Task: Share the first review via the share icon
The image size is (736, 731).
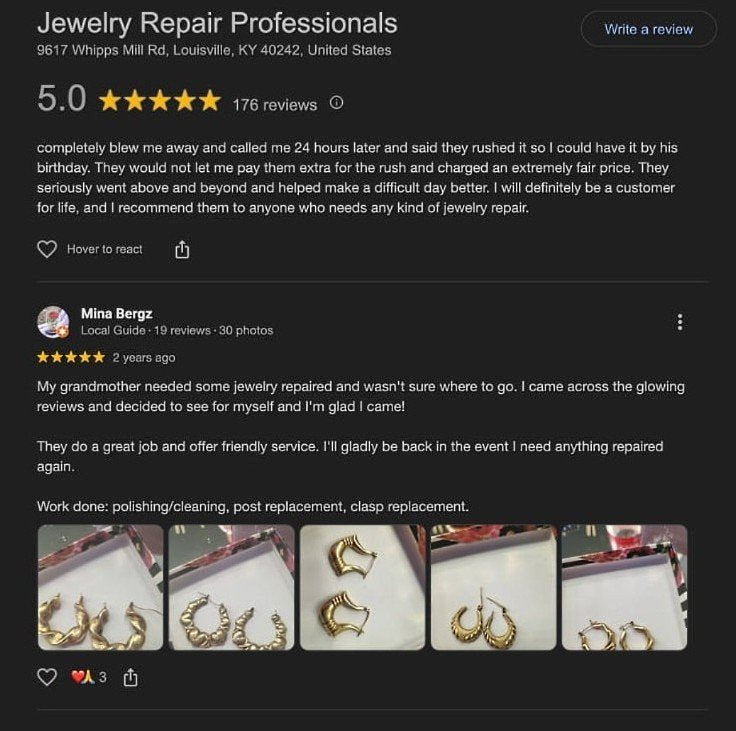Action: point(182,249)
